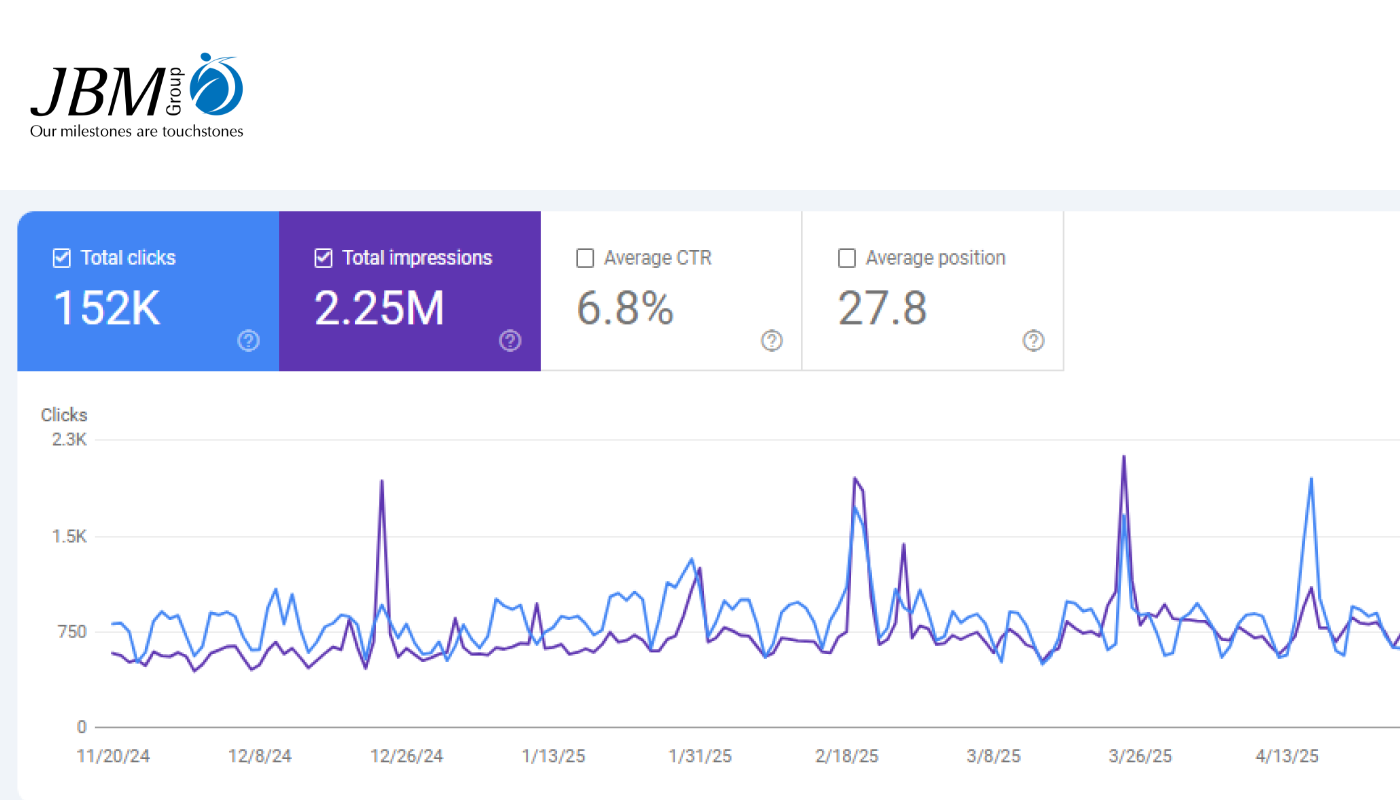Click the highest purple spike before 3/26/25

1124,457
